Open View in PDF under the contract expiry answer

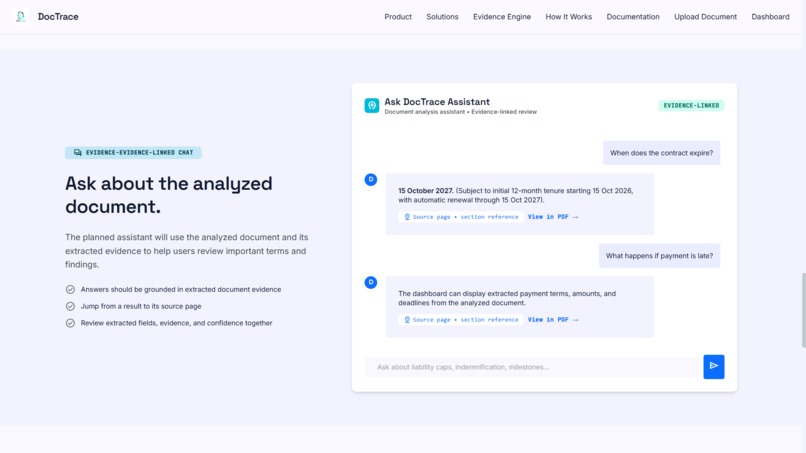[553, 217]
